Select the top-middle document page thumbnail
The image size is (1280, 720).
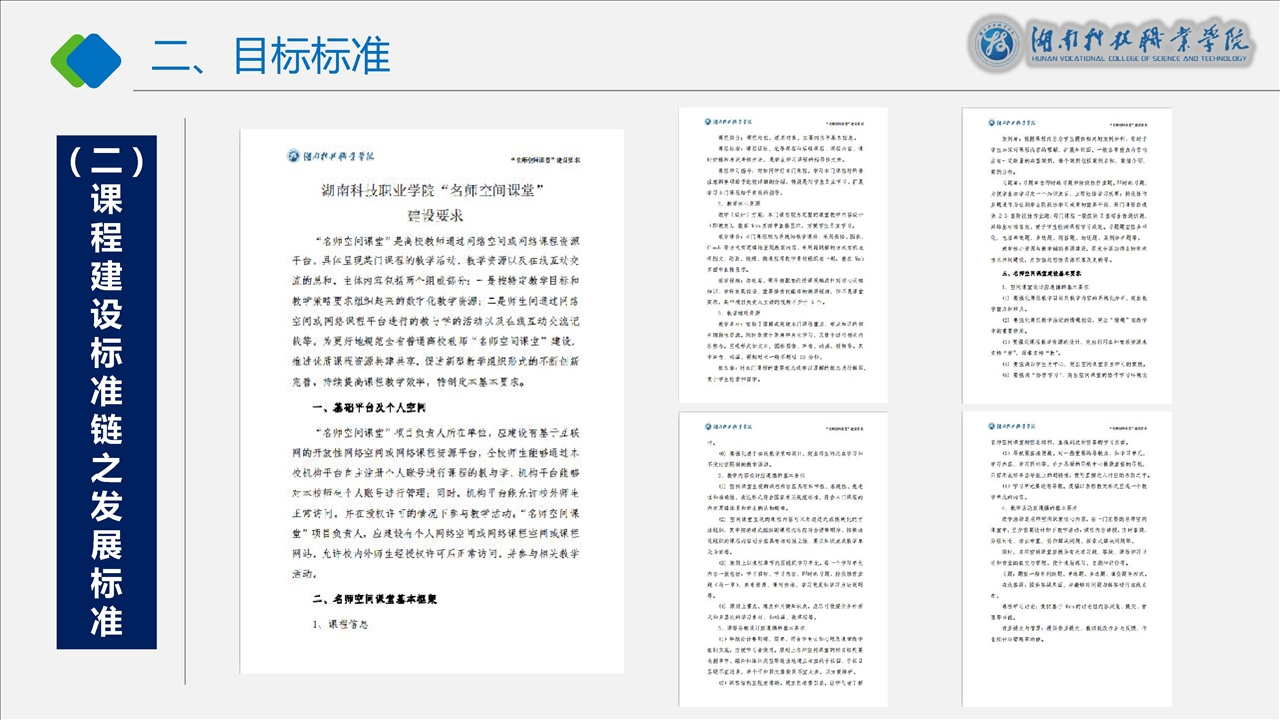[783, 255]
